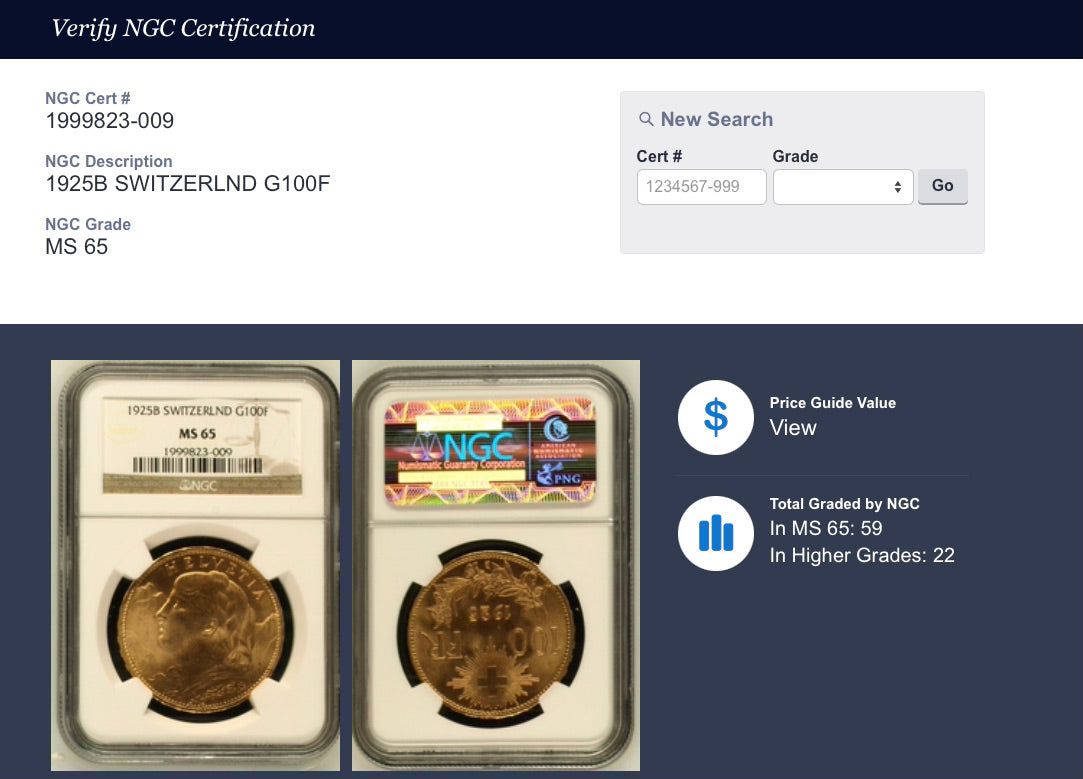Click the MS 65 grade value text
1083x779 pixels.
pyautogui.click(x=77, y=247)
